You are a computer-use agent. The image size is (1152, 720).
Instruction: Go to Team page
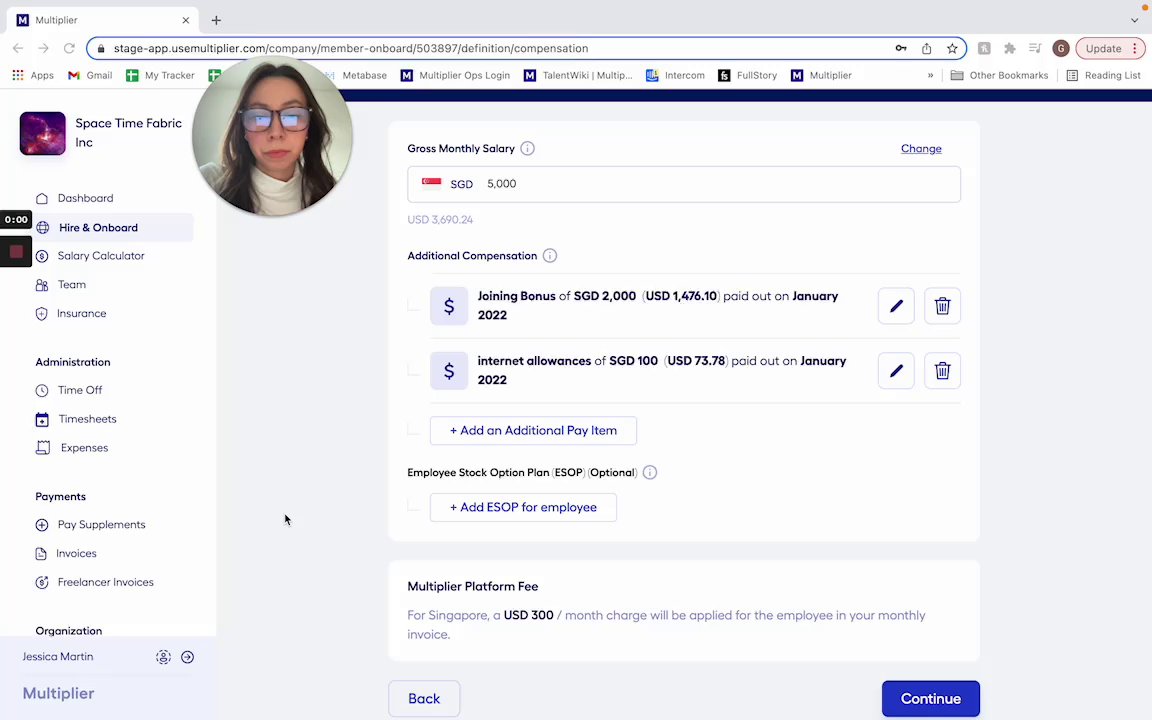71,284
